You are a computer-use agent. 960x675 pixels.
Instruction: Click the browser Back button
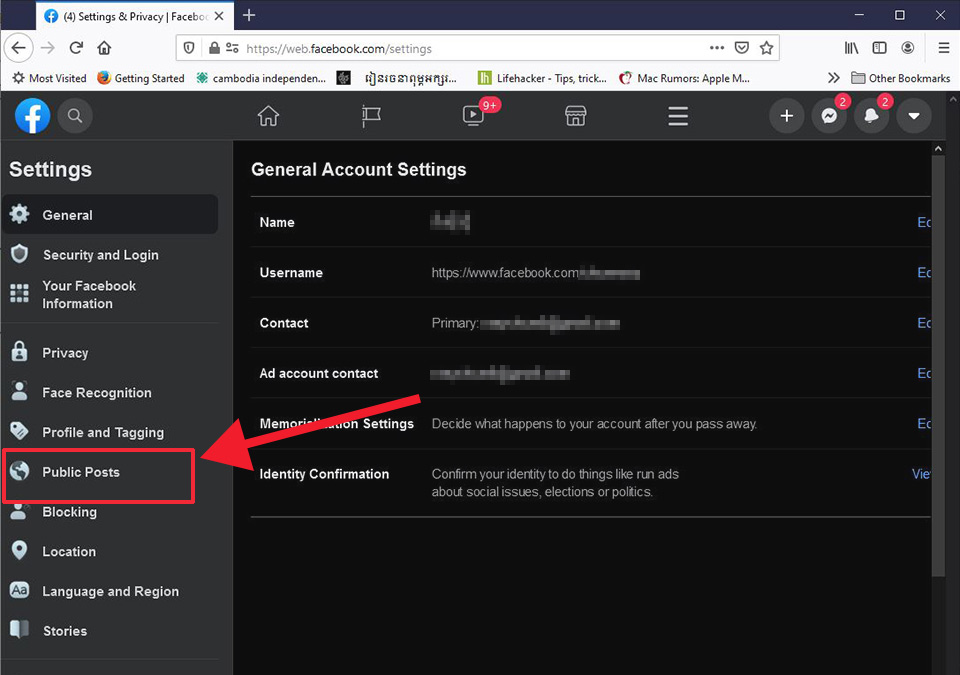[x=18, y=48]
